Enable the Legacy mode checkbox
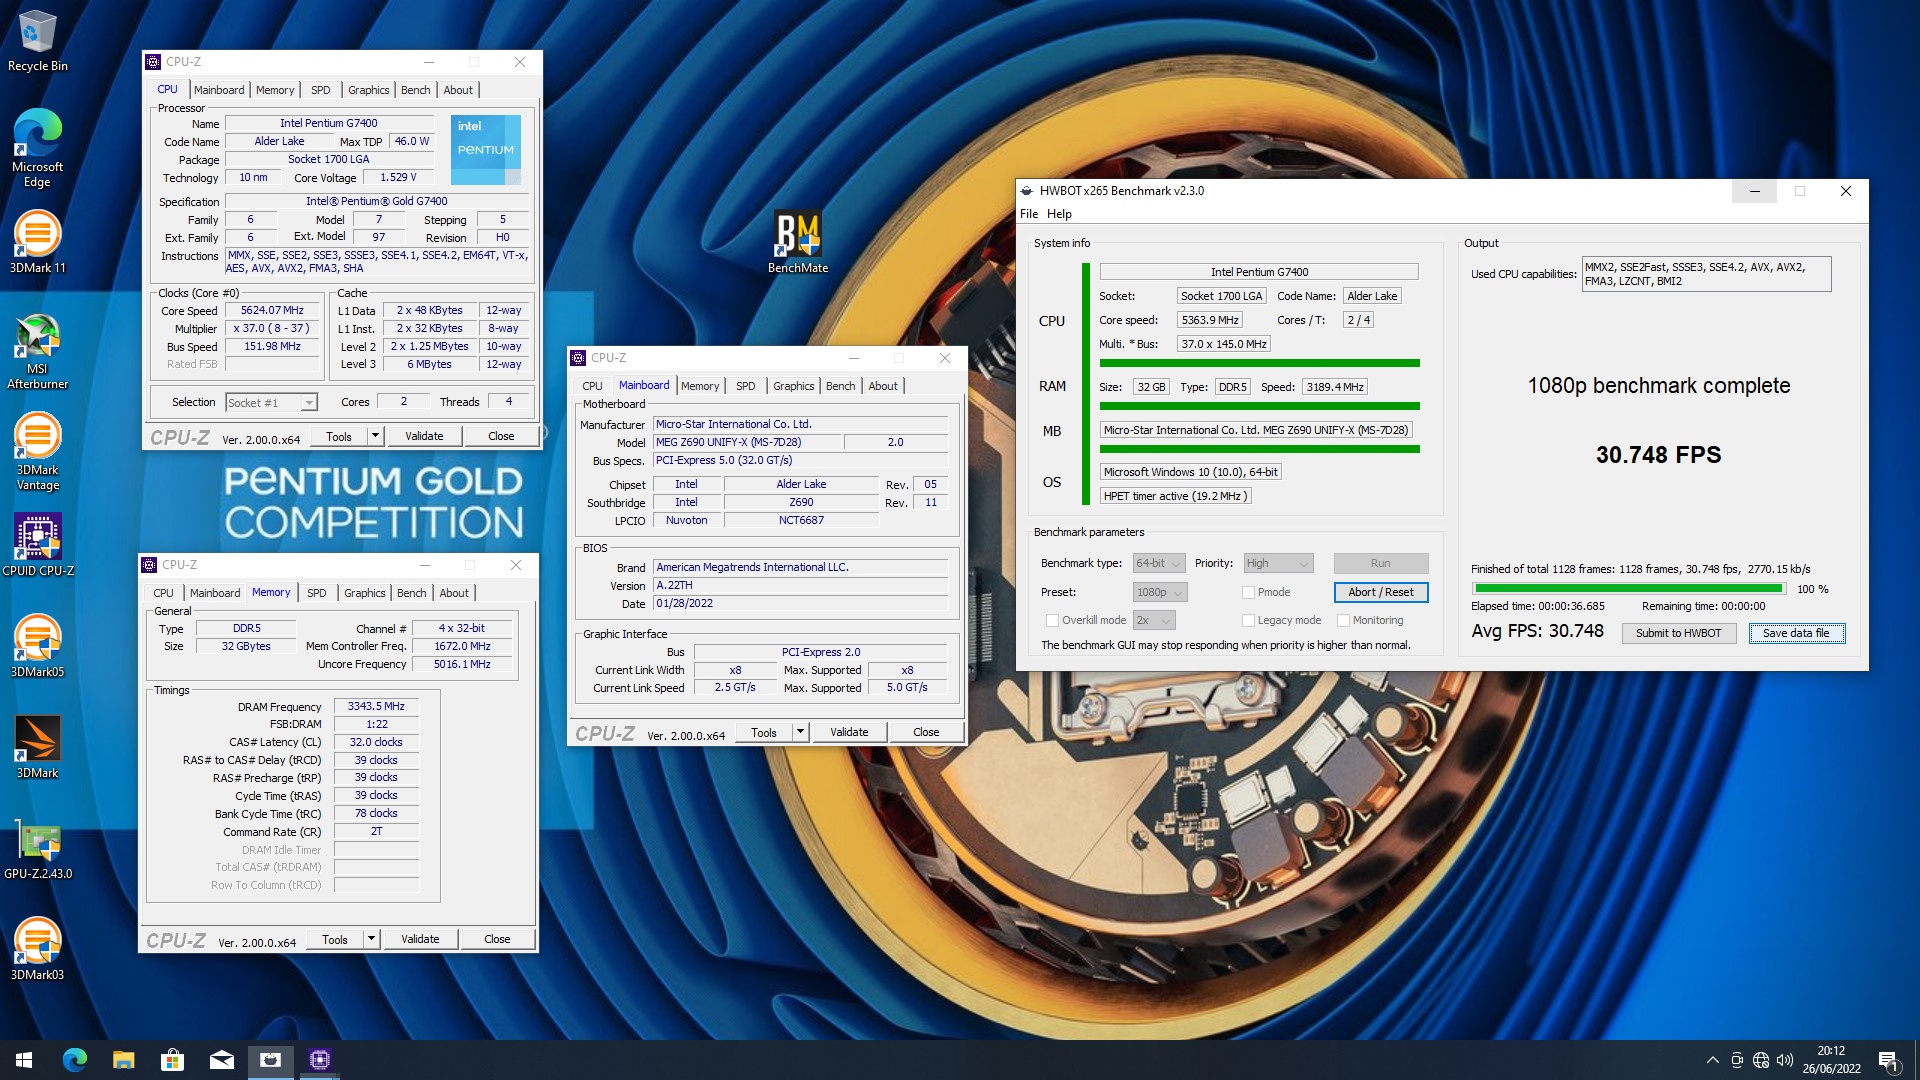The image size is (1920, 1080). coord(1248,620)
